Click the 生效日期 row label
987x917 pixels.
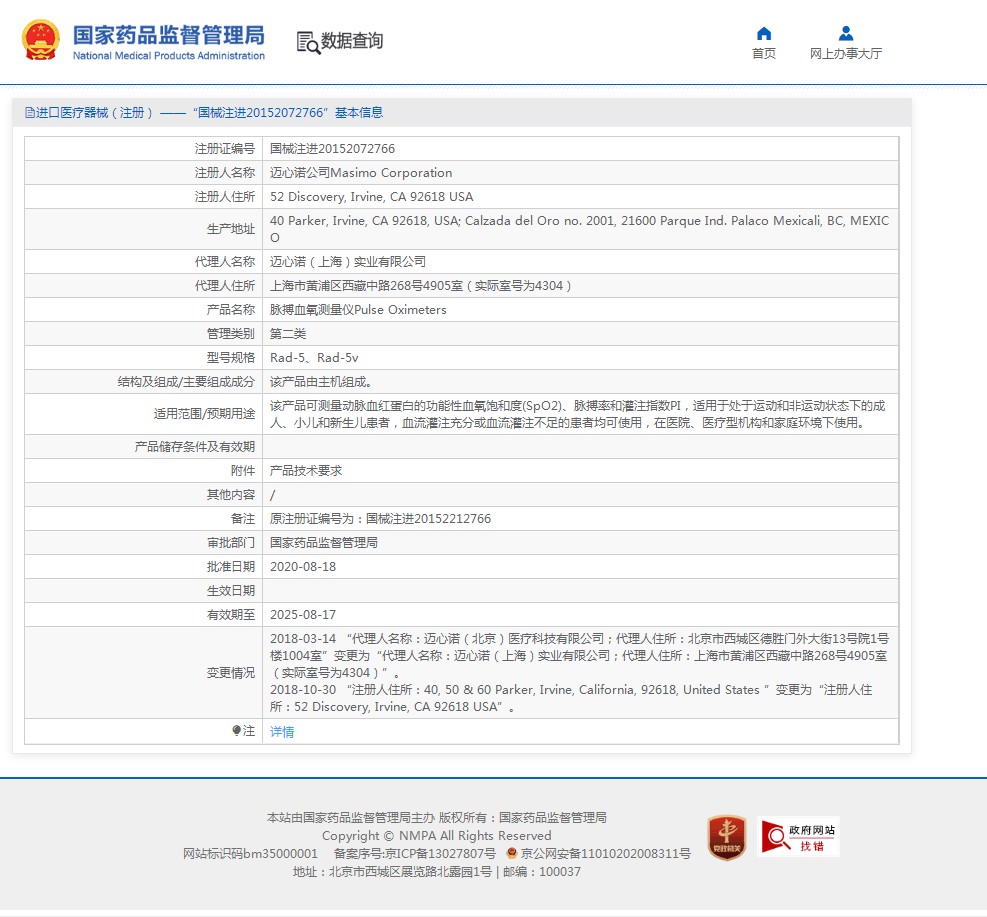tap(230, 590)
